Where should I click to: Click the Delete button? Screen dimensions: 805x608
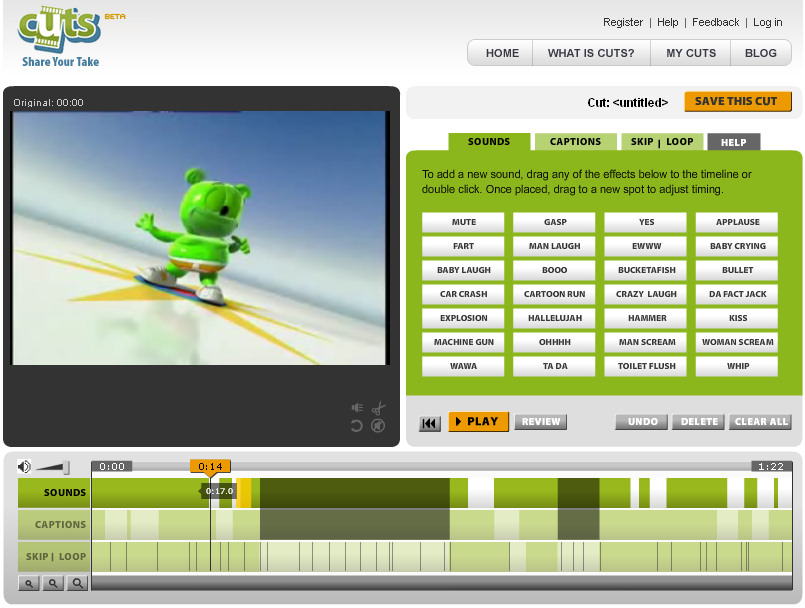click(x=699, y=422)
